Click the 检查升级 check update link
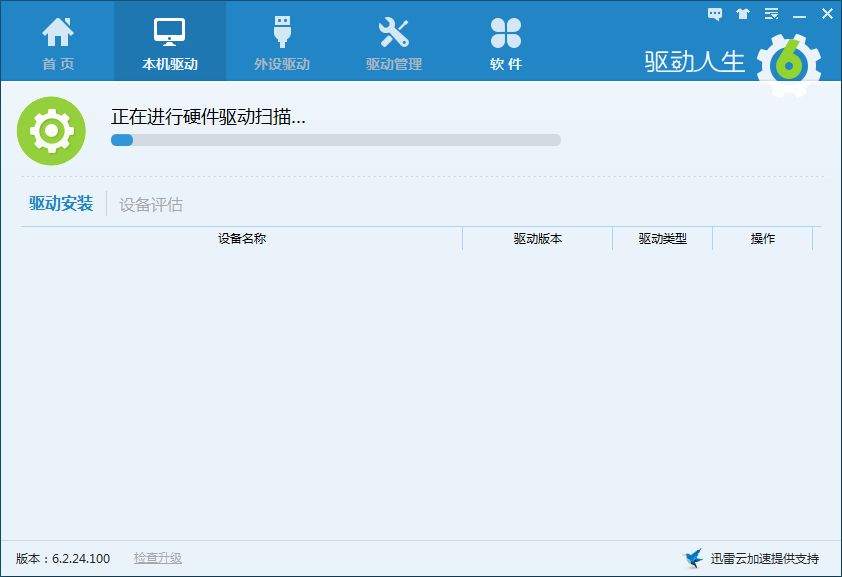This screenshot has width=842, height=577. pos(158,558)
